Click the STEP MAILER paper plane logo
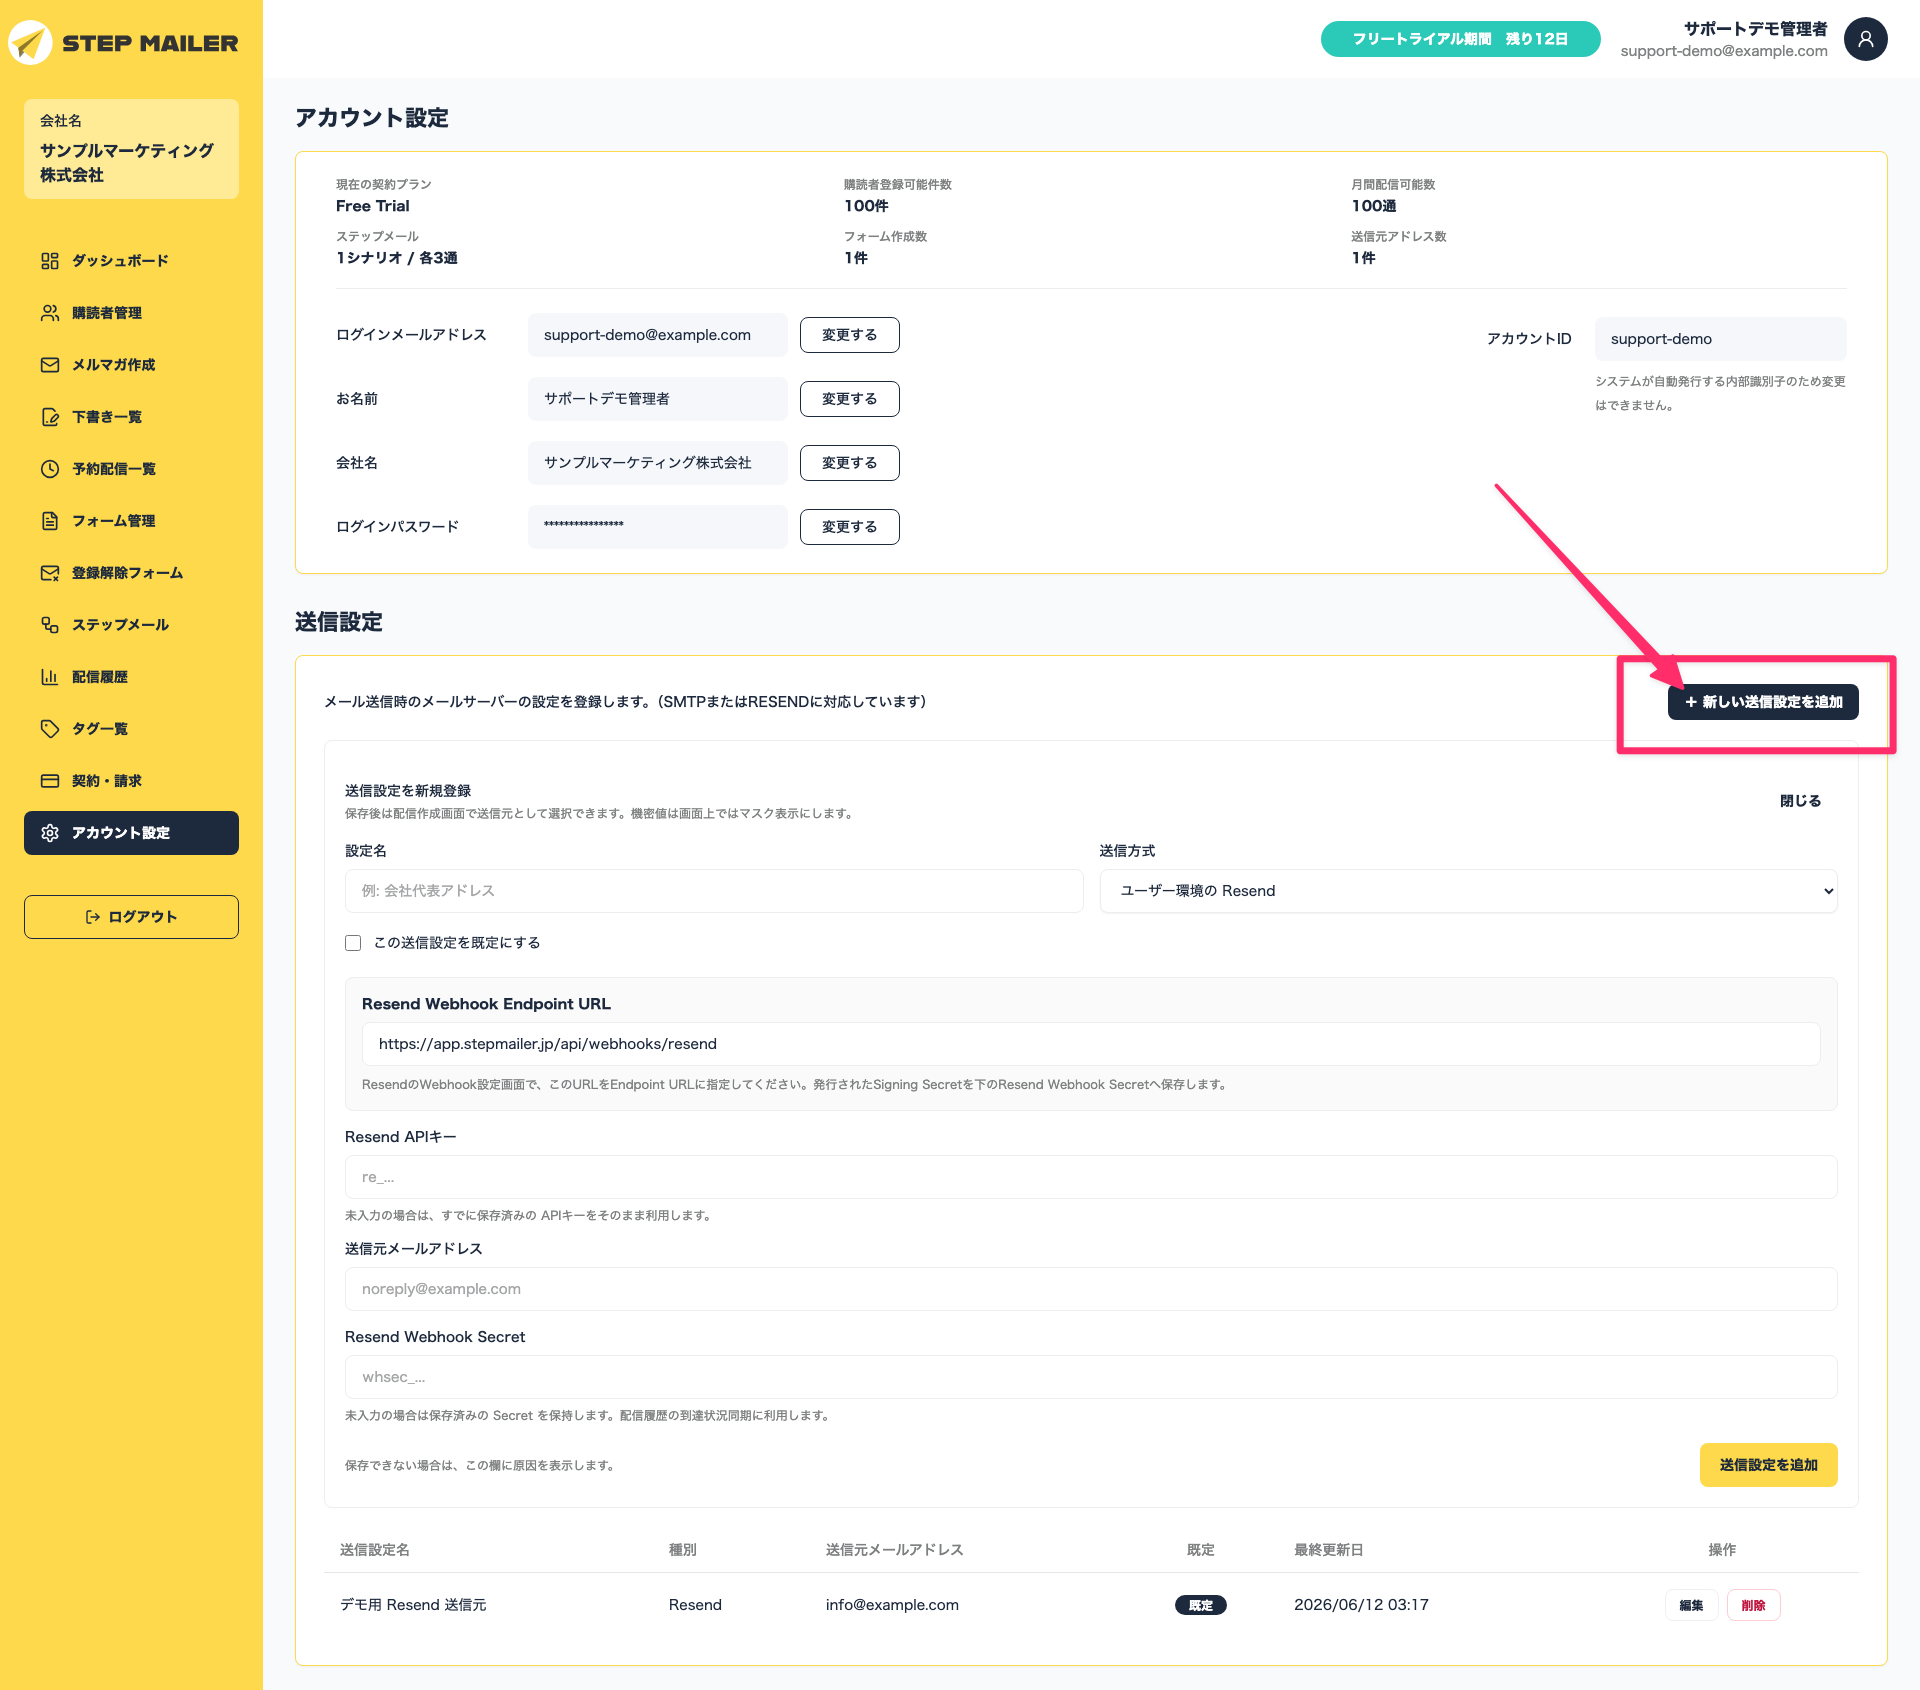Screen dimensions: 1920x1690 point(30,43)
